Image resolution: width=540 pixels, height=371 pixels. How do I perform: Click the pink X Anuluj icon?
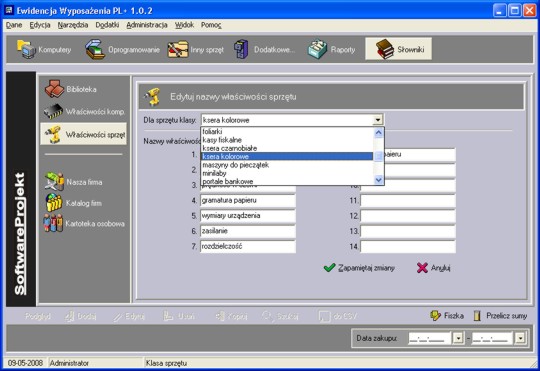point(422,268)
